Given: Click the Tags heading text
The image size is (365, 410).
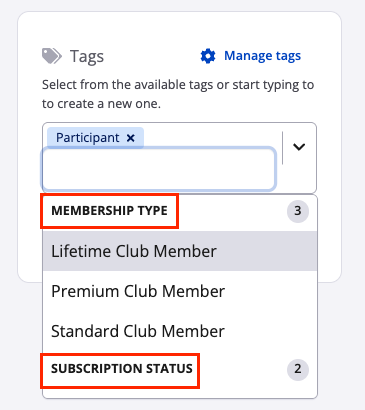Looking at the screenshot, I should [87, 56].
